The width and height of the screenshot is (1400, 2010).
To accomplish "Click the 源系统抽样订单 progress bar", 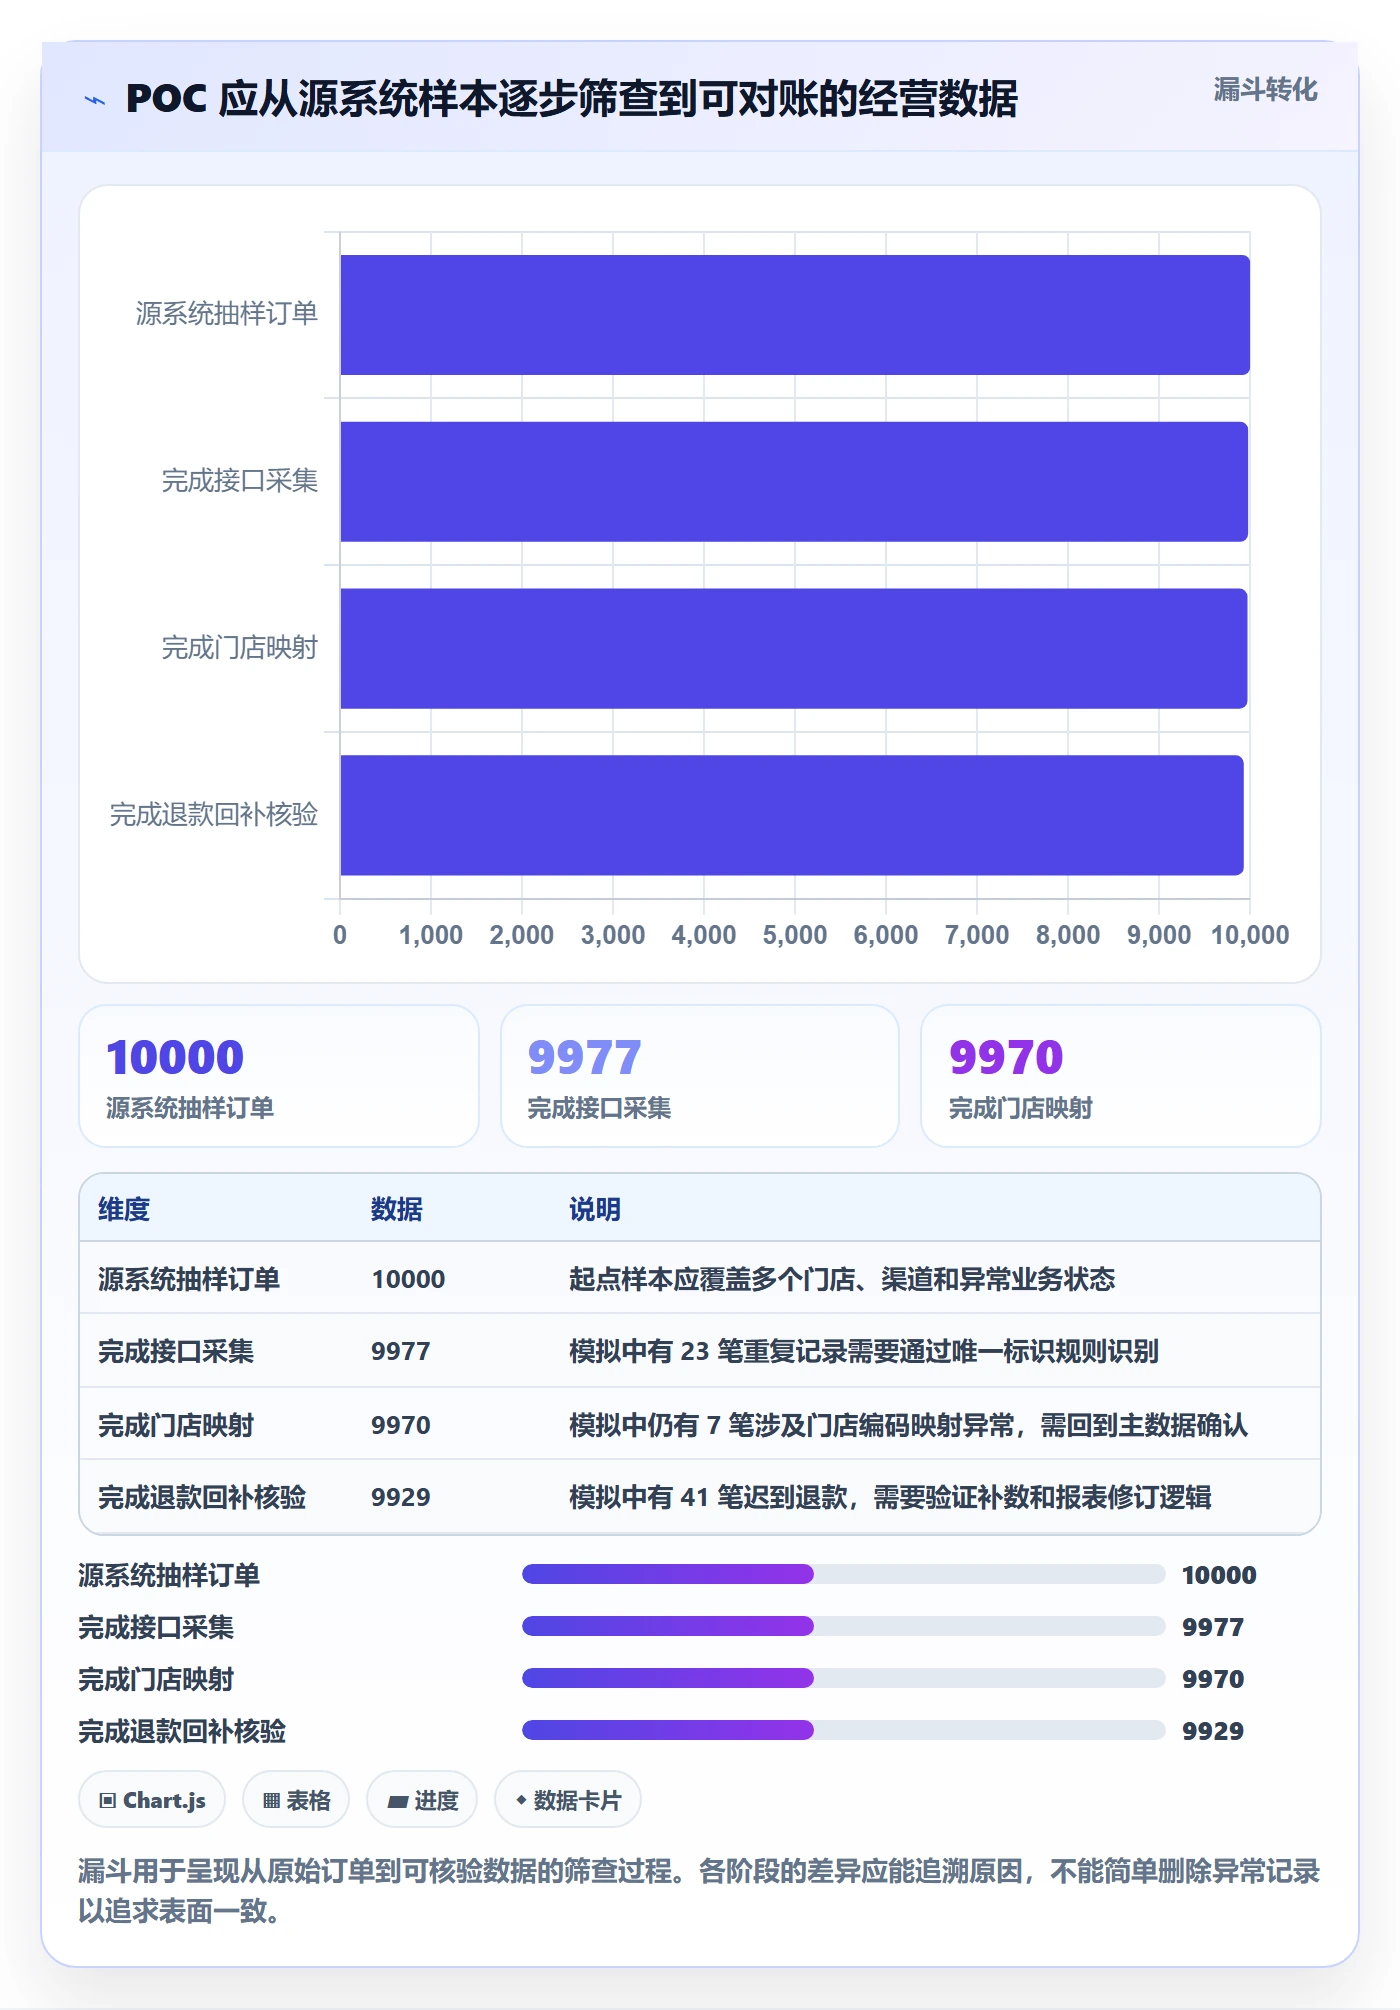I will (843, 1574).
